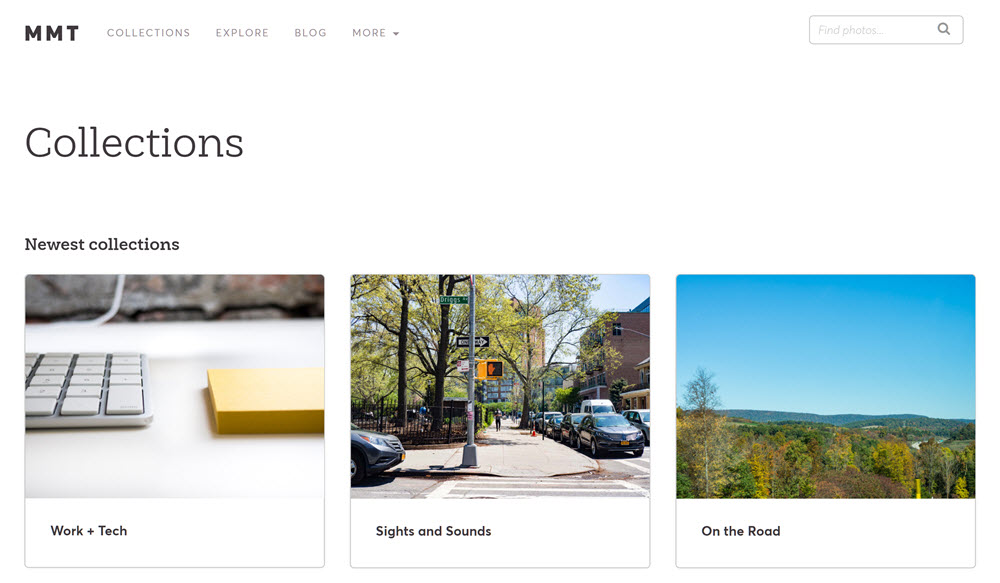
Task: Go home via the MMT logo
Action: (52, 33)
